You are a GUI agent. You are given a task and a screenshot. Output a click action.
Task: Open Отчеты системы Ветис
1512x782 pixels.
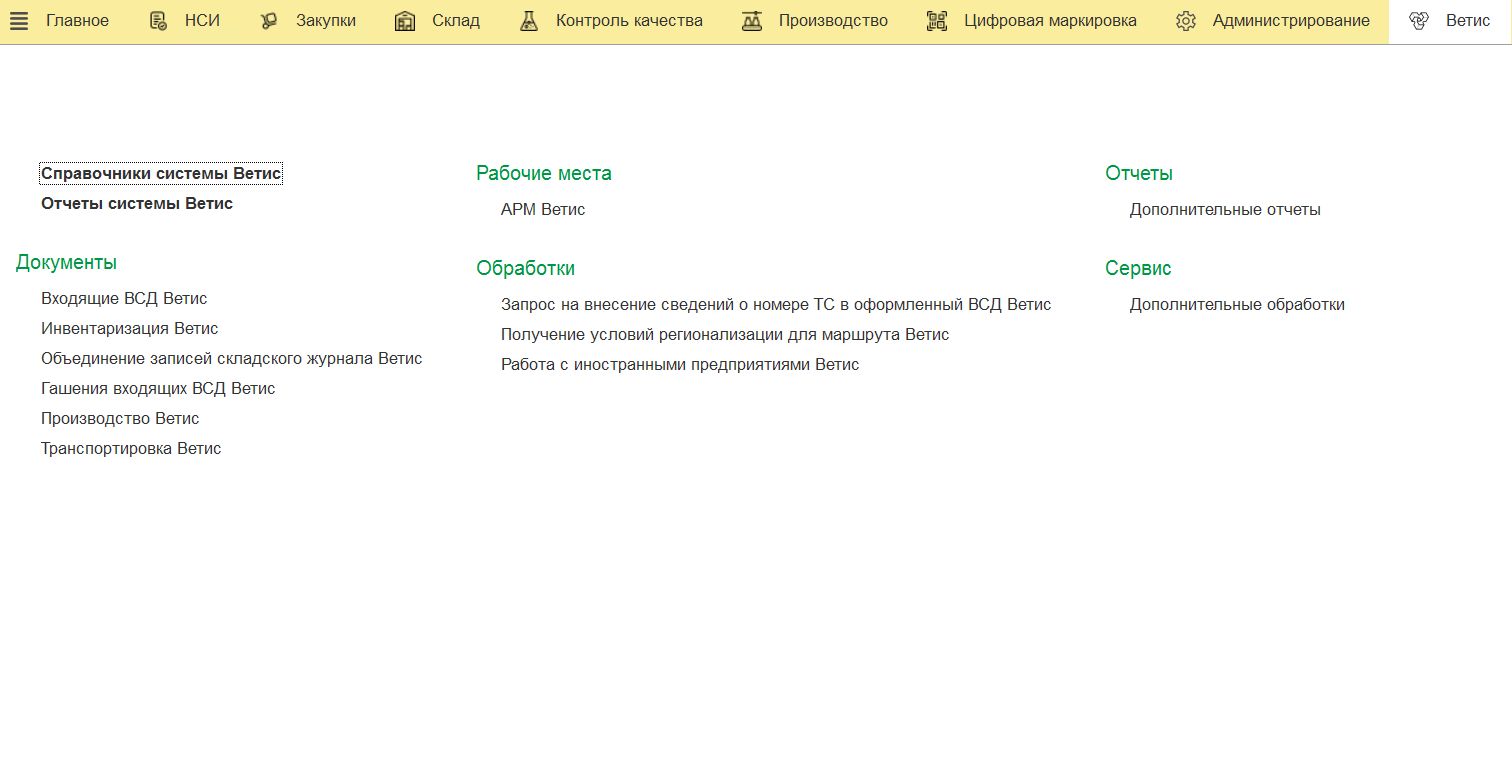(x=137, y=204)
